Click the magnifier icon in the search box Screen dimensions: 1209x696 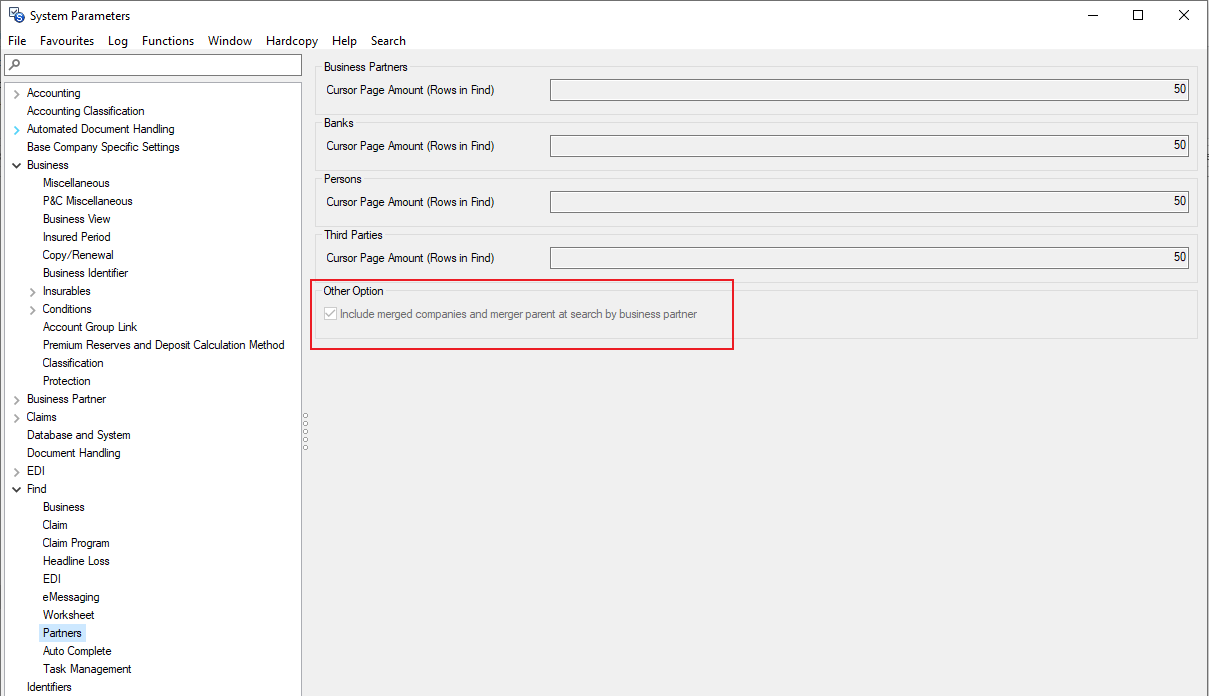(x=14, y=65)
